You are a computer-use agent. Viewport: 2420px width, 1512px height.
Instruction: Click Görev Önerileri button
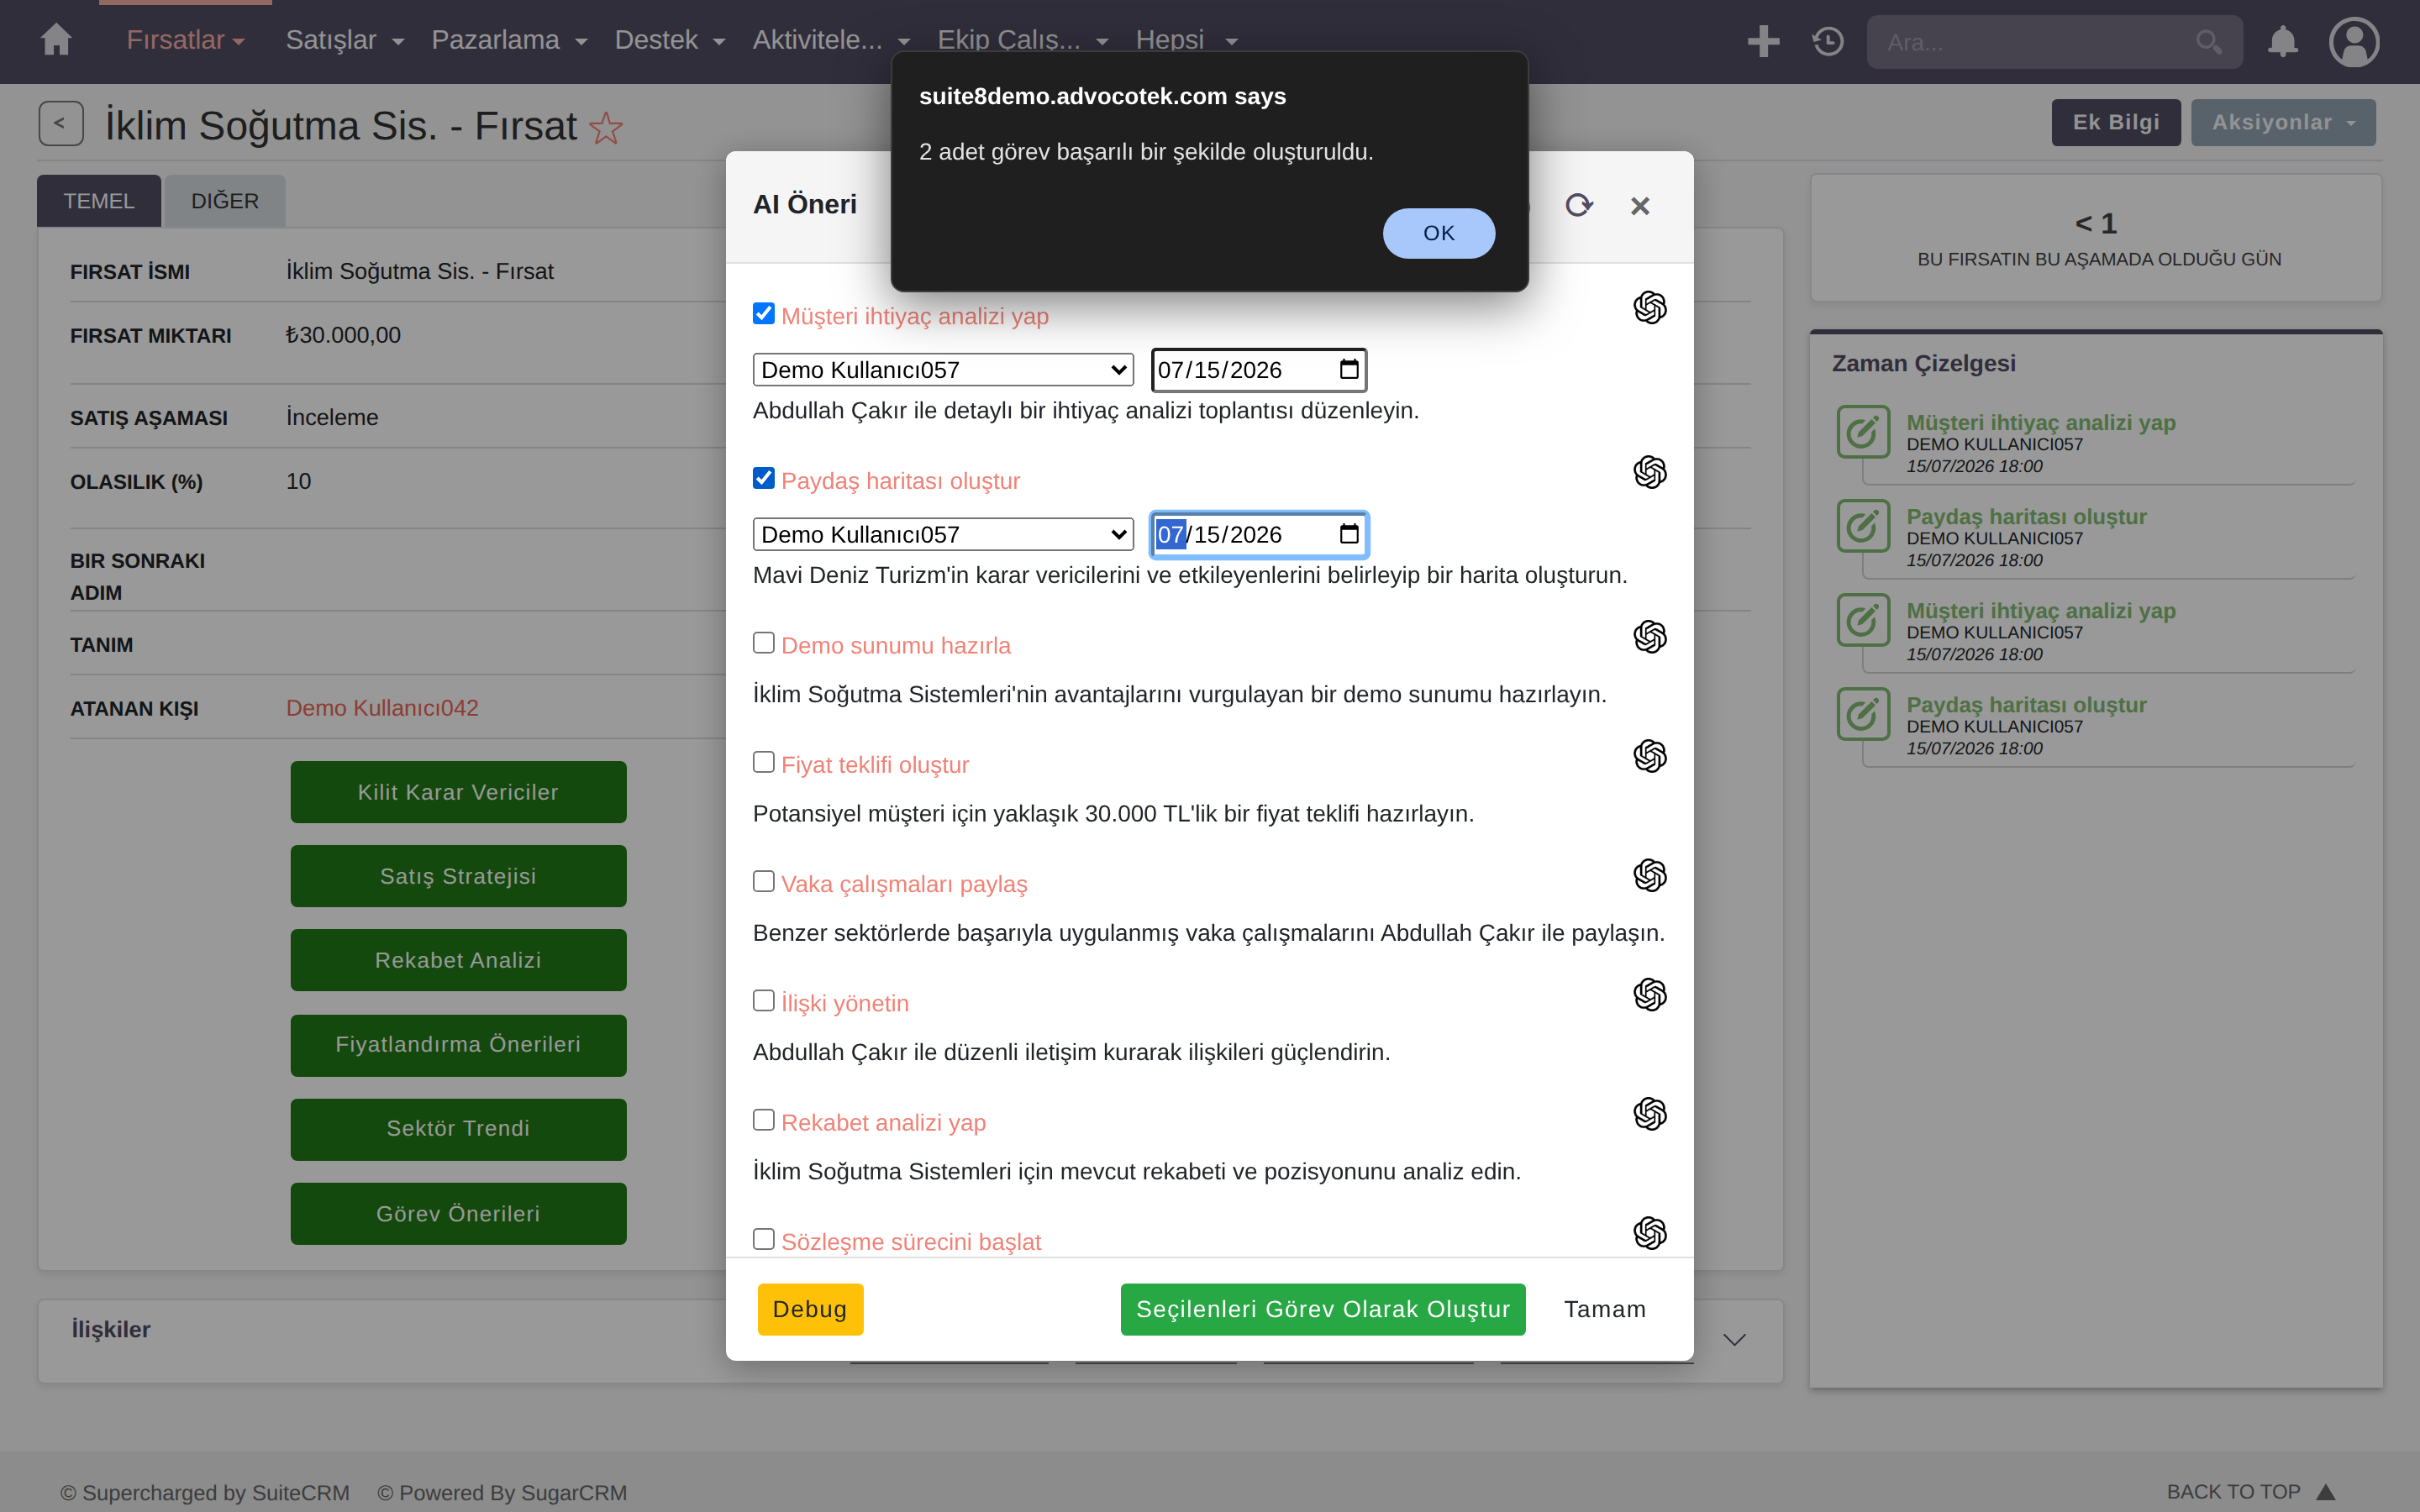click(458, 1214)
